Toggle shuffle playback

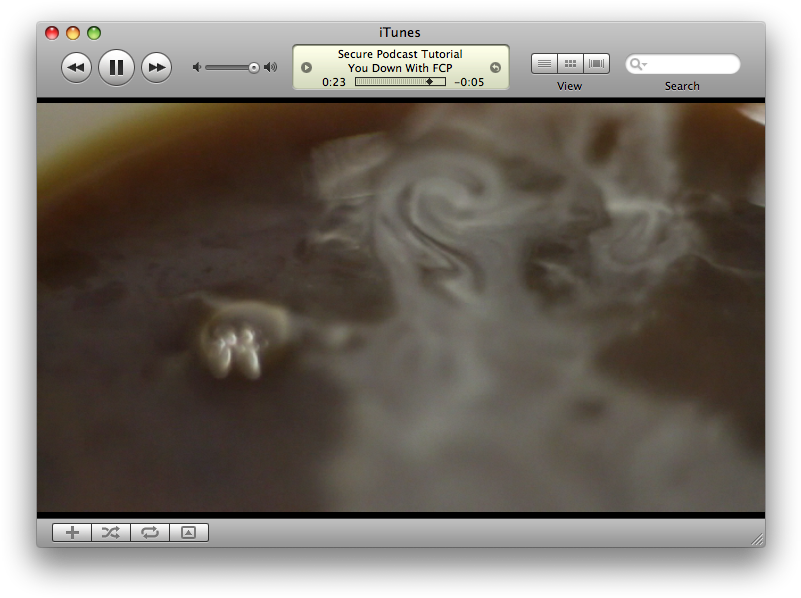[x=111, y=532]
